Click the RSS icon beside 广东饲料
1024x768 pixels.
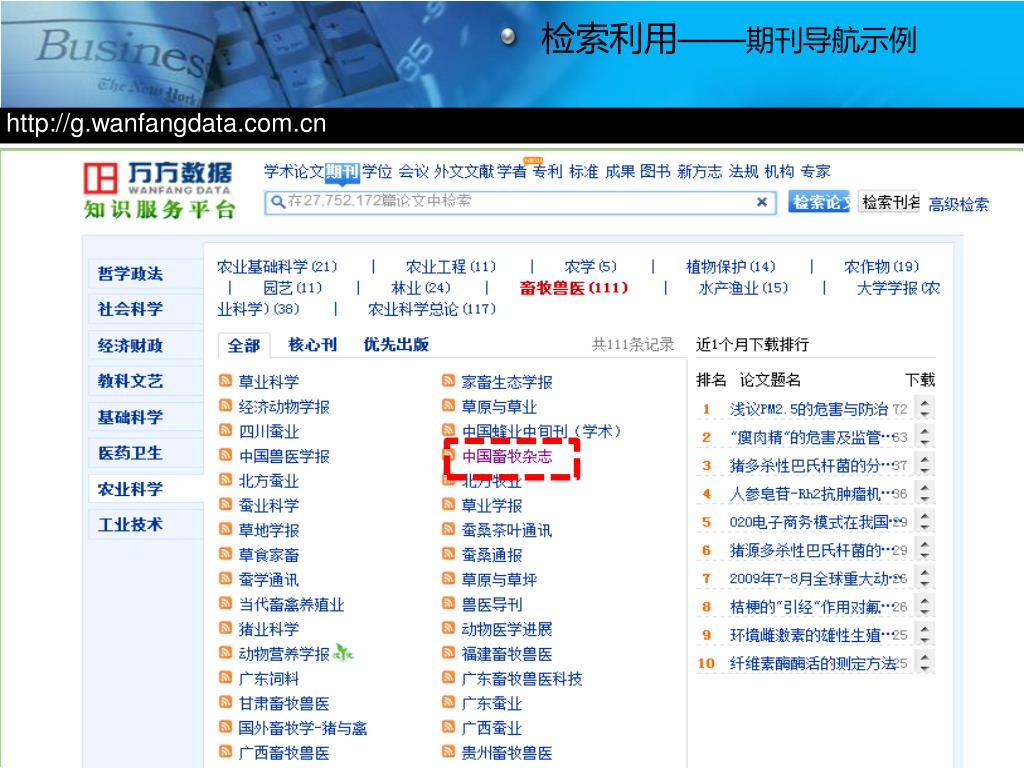[x=225, y=677]
